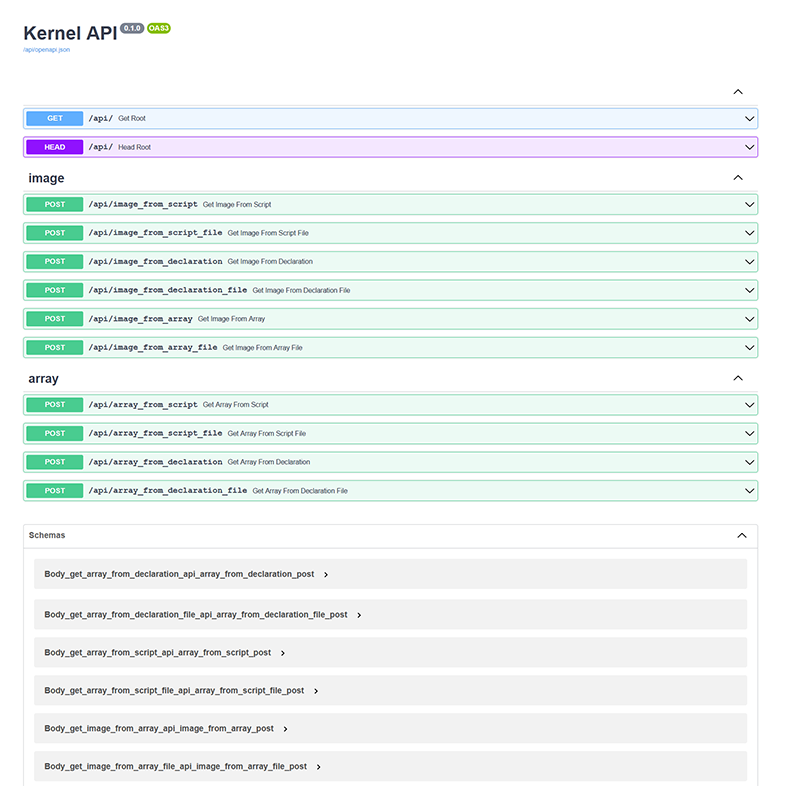Collapse the array section
Image resolution: width=786 pixels, height=786 pixels.
738,379
